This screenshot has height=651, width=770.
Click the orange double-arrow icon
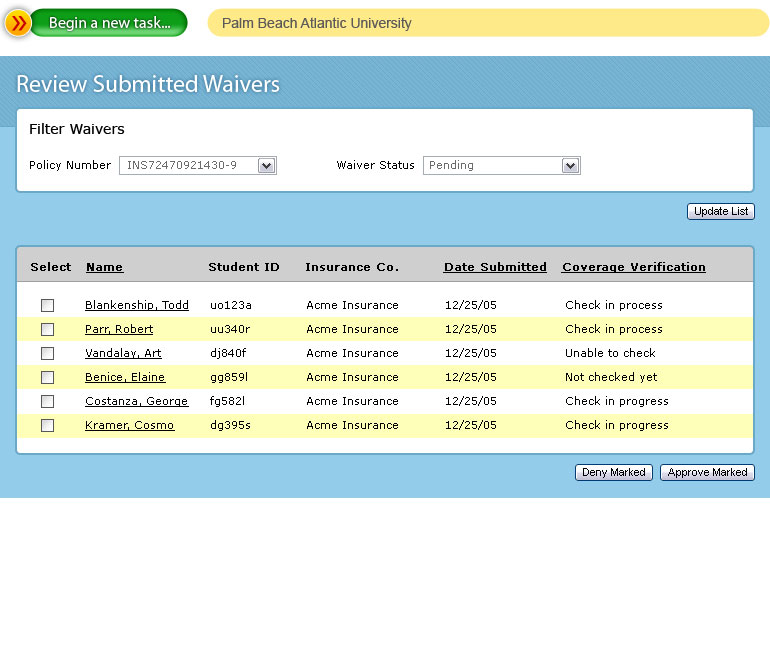(x=18, y=23)
